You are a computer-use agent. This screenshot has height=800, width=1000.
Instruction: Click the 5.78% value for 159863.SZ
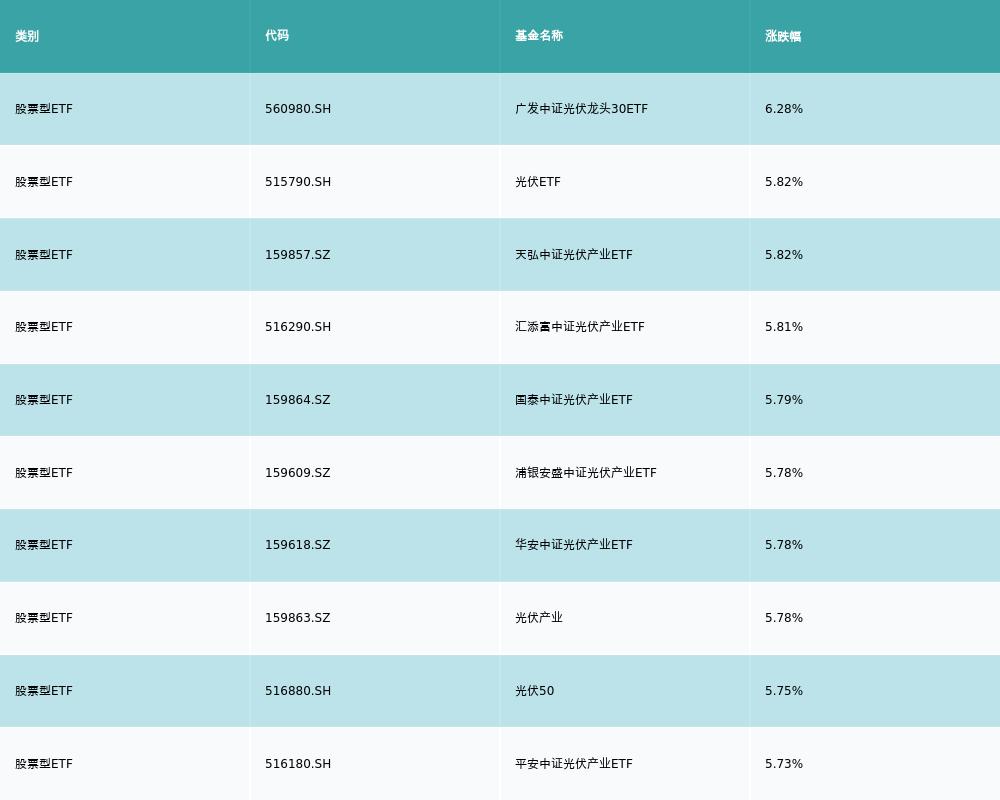[784, 618]
